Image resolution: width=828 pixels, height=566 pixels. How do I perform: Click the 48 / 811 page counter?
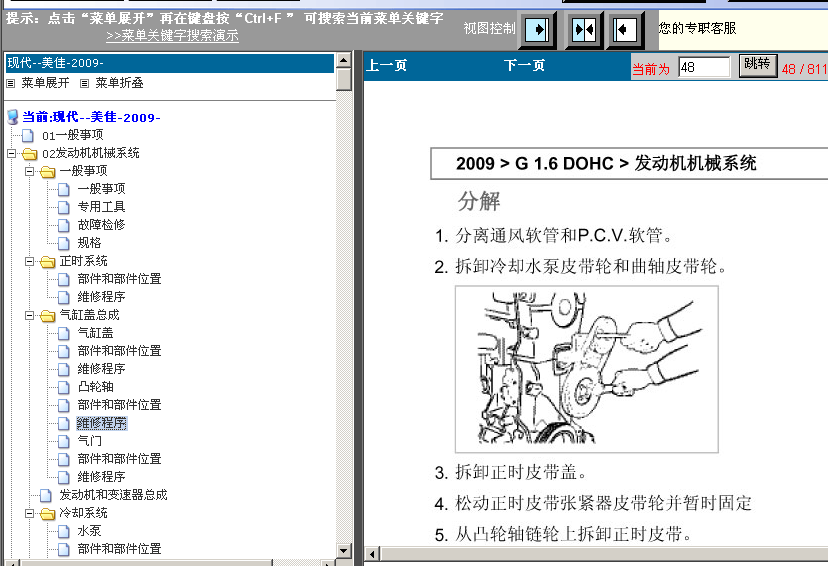click(804, 69)
